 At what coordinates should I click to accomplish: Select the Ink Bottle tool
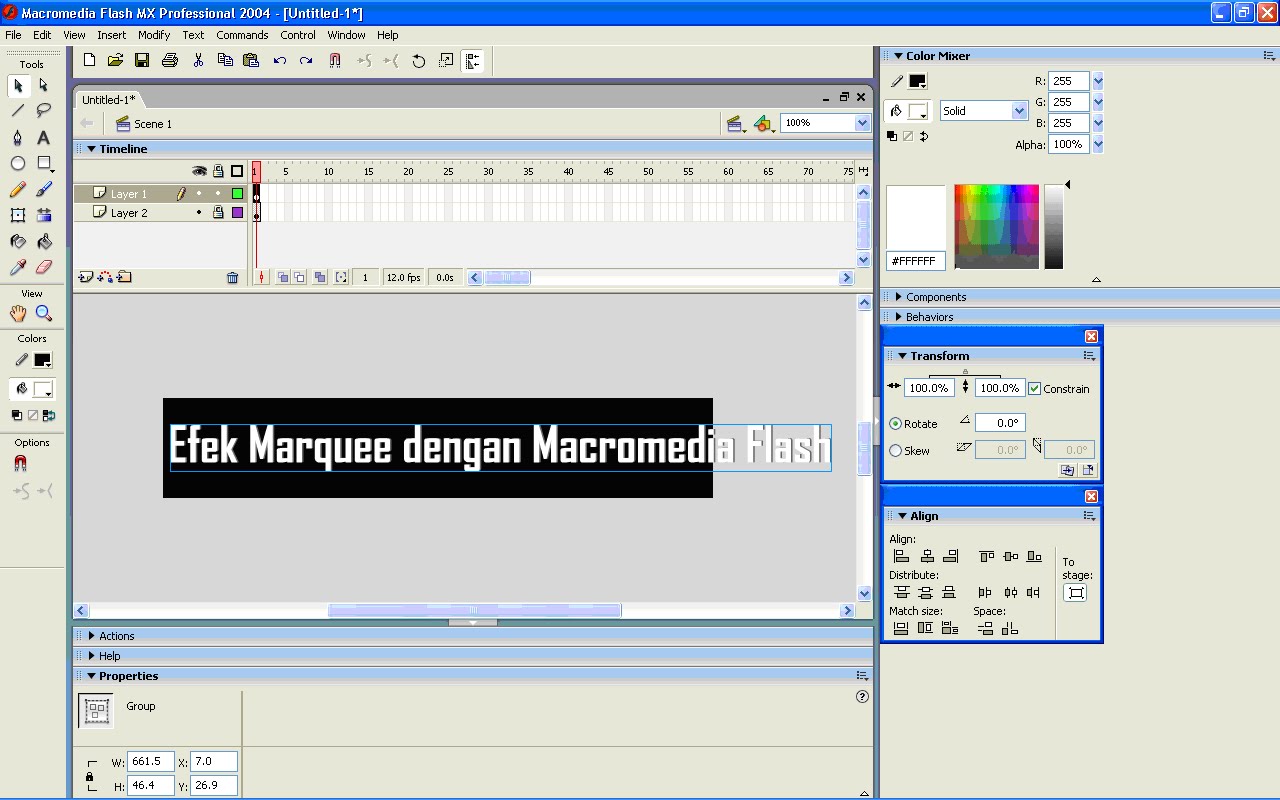[18, 241]
